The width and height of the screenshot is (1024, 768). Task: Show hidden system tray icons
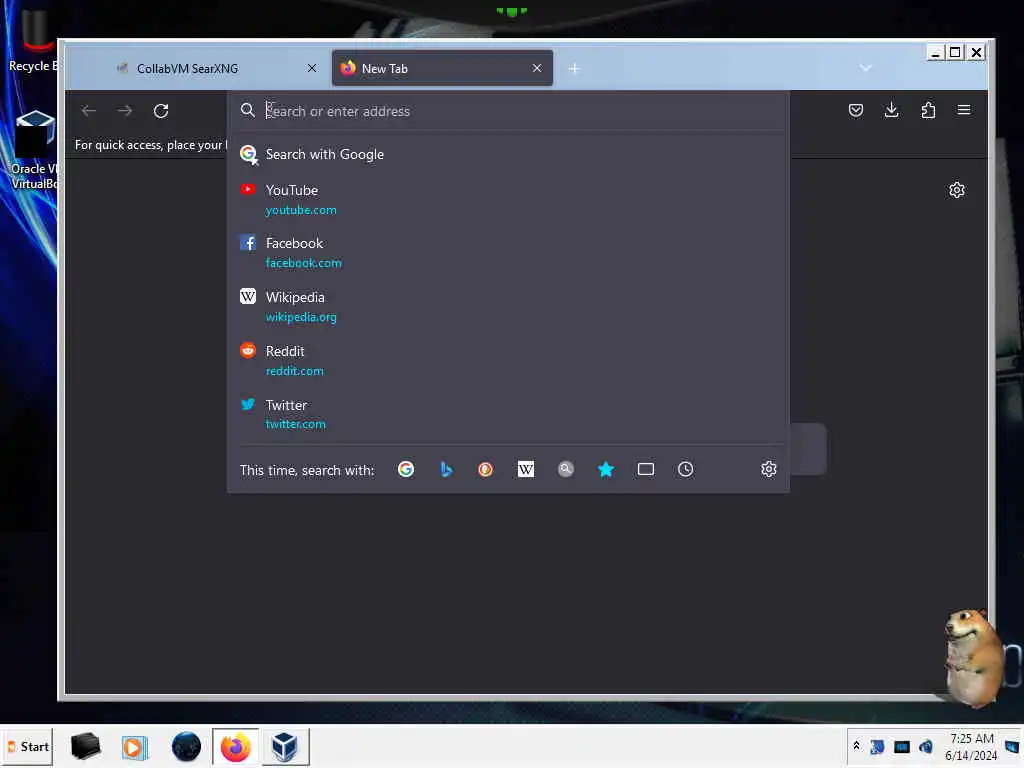pyautogui.click(x=856, y=746)
